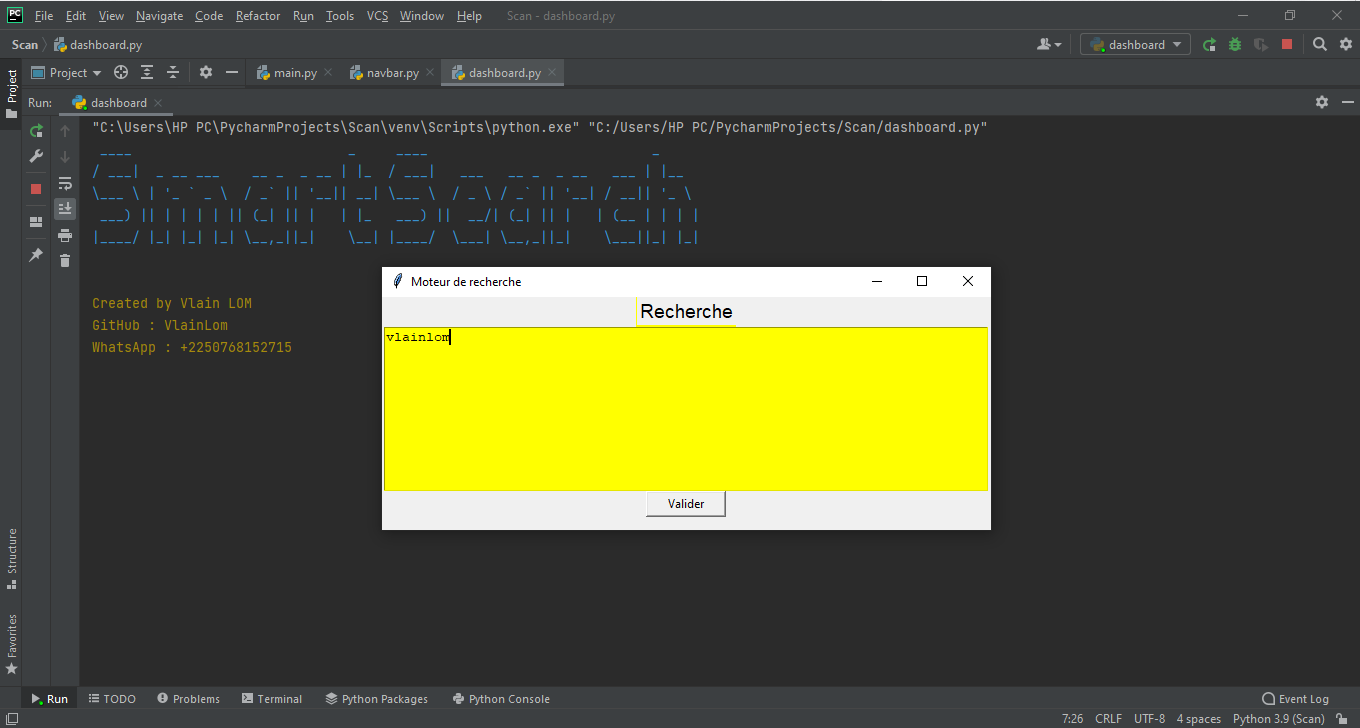Viewport: 1360px width, 728px height.
Task: Start debugging with the bug icon
Action: pyautogui.click(x=1234, y=45)
